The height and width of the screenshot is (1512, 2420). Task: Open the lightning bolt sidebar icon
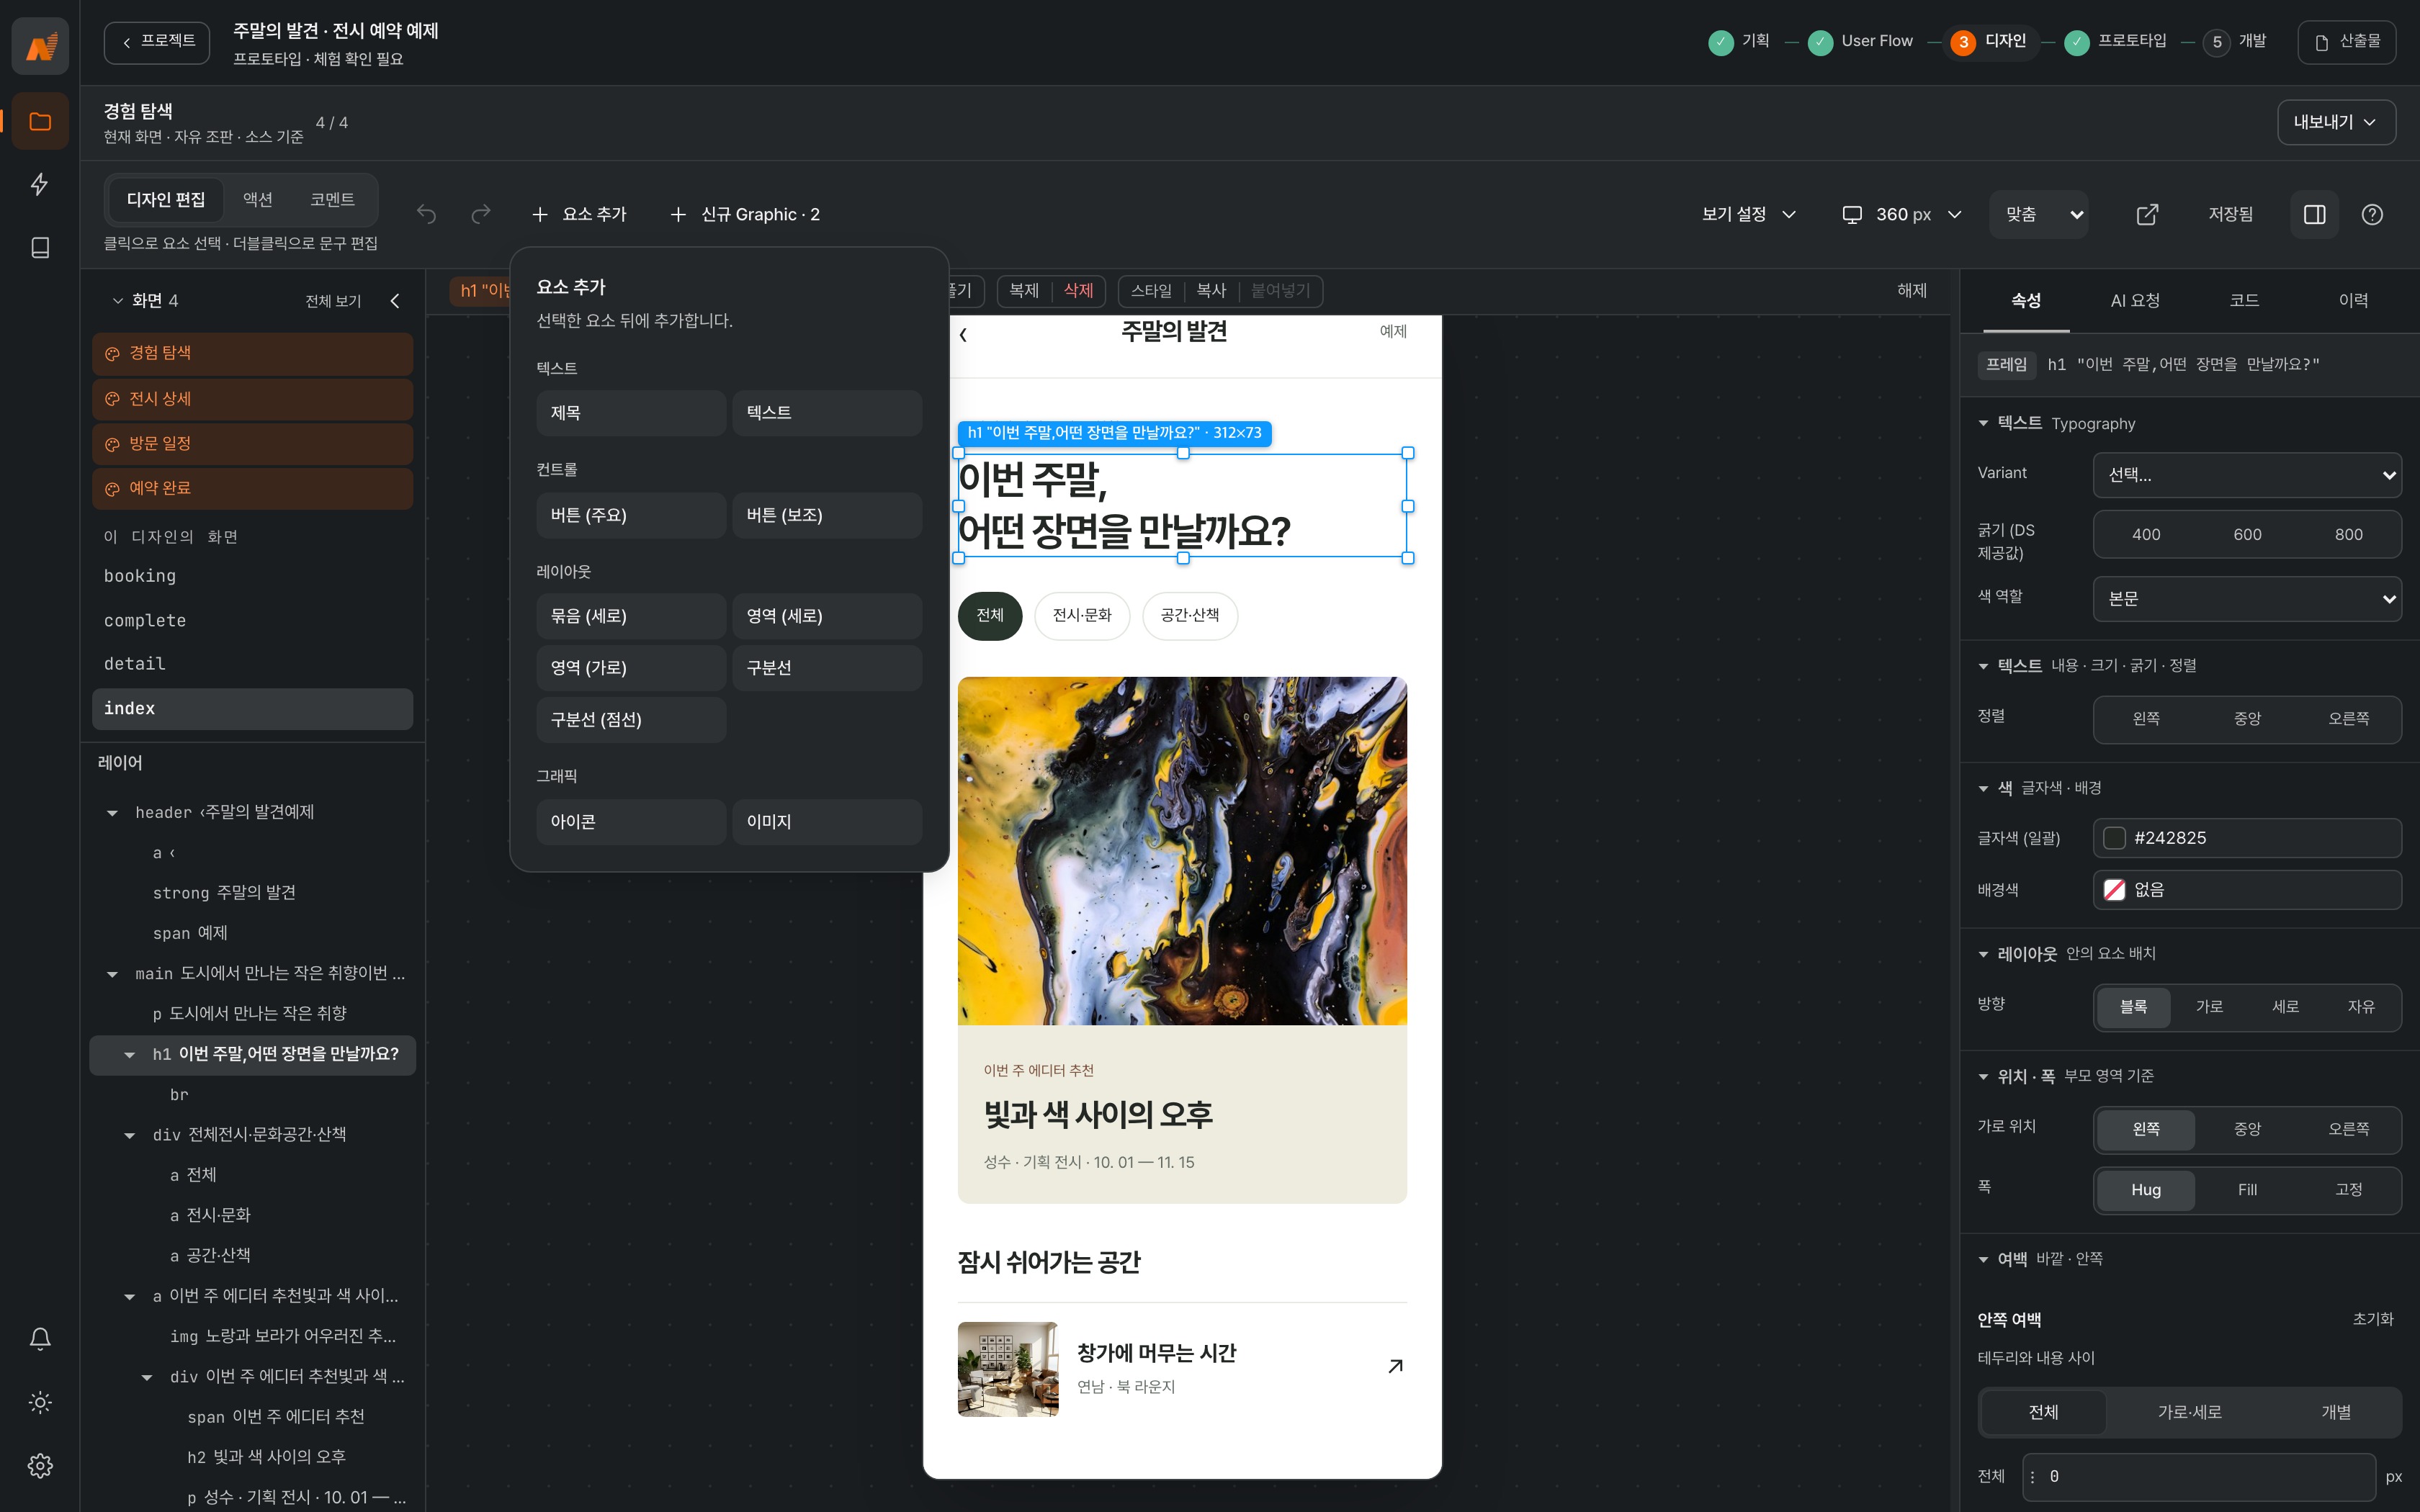pyautogui.click(x=40, y=184)
